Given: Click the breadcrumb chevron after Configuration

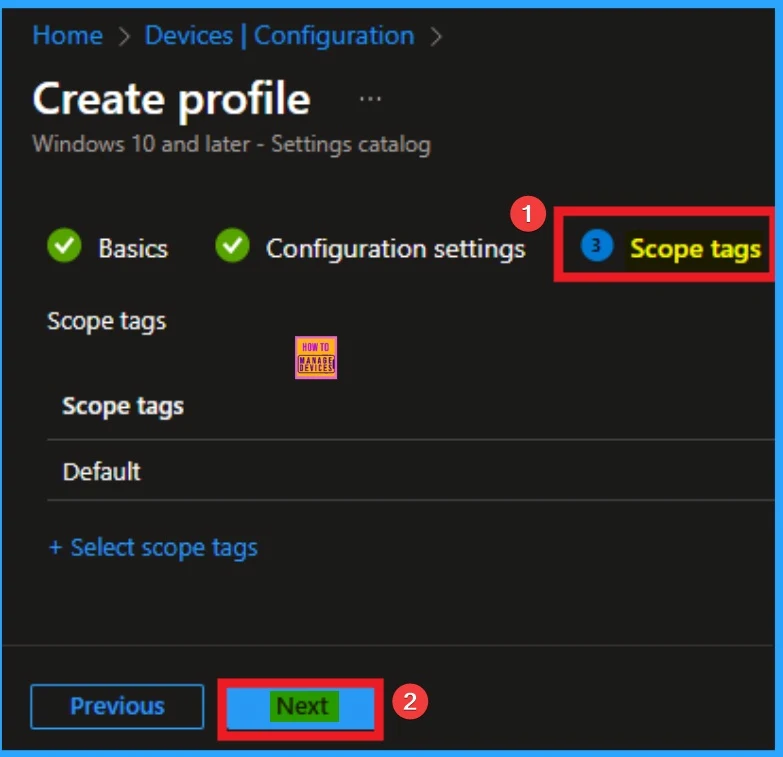Looking at the screenshot, I should pyautogui.click(x=435, y=36).
